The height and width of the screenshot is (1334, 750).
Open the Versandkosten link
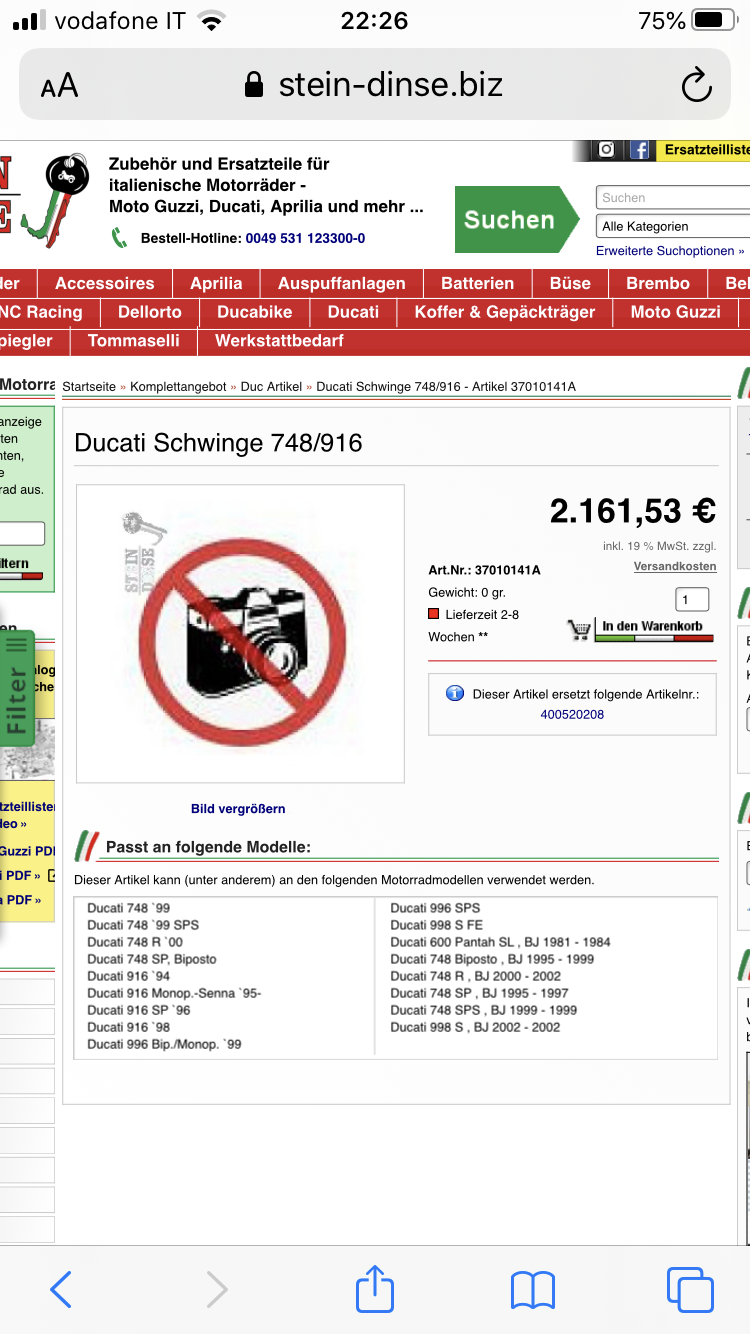pos(675,566)
